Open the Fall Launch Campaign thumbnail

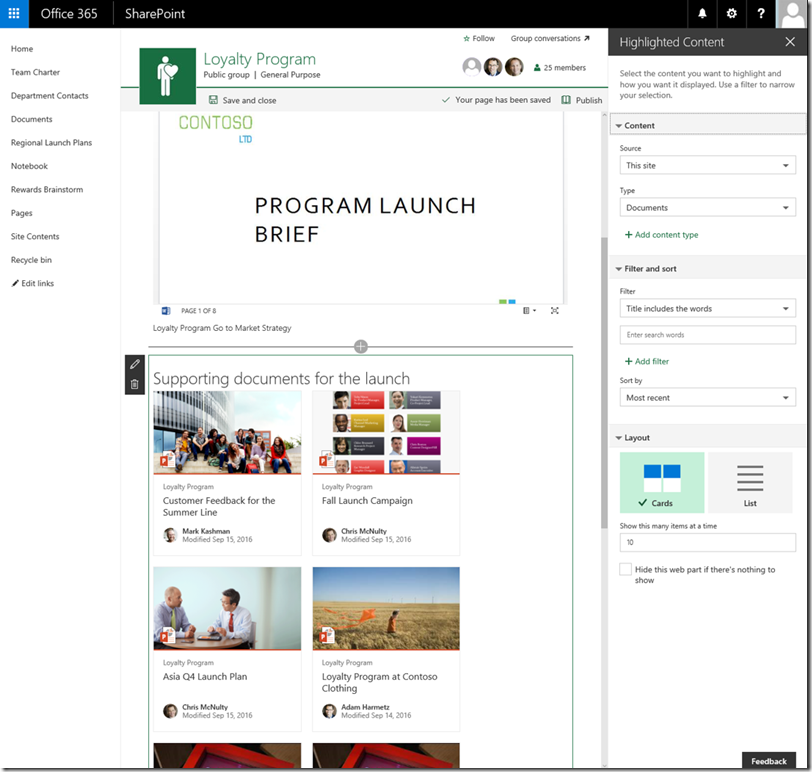coord(386,432)
